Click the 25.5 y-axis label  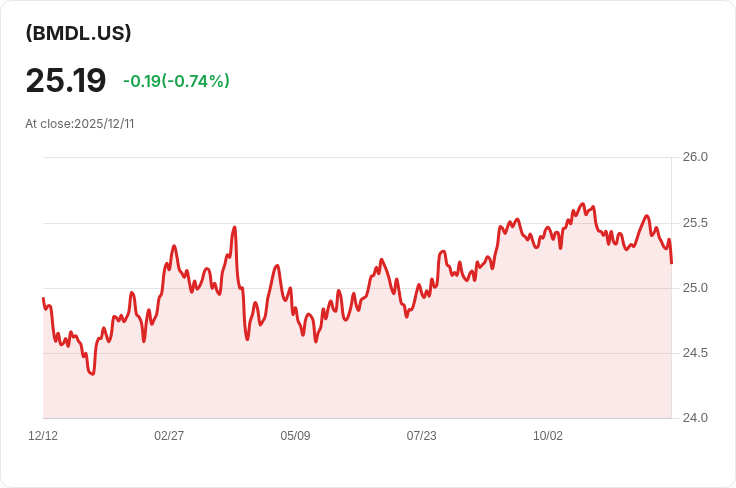click(695, 222)
